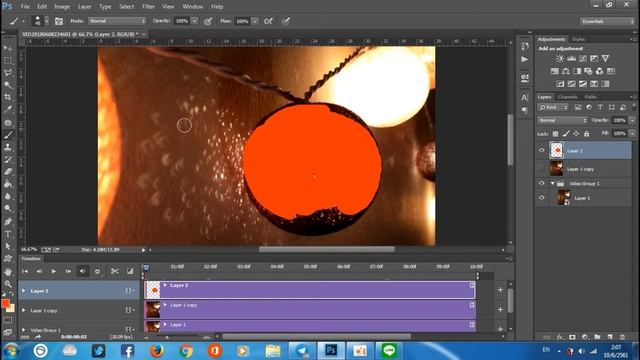
Task: Hide Video Group 1 in Layers panel
Action: (542, 183)
